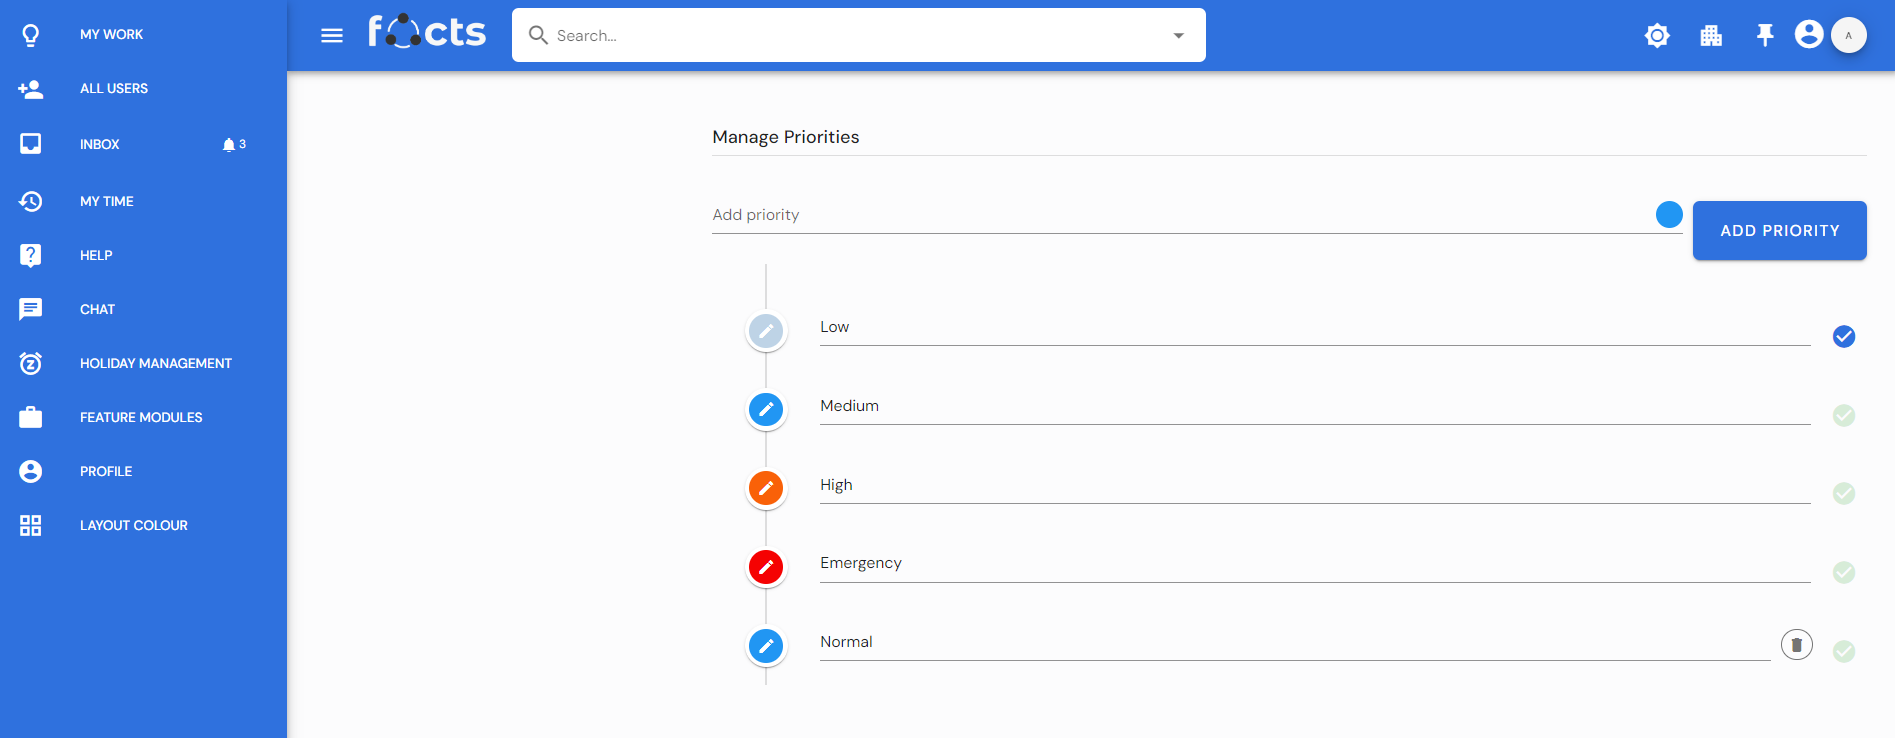The height and width of the screenshot is (738, 1895).
Task: Enable the Normal priority checkmark
Action: coord(1844,652)
